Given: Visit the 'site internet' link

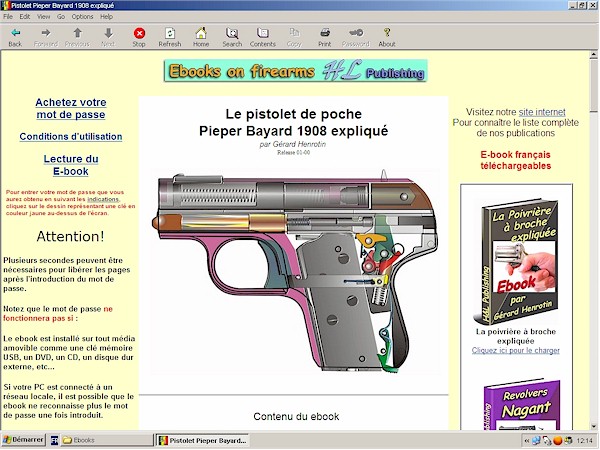Looking at the screenshot, I should (542, 112).
